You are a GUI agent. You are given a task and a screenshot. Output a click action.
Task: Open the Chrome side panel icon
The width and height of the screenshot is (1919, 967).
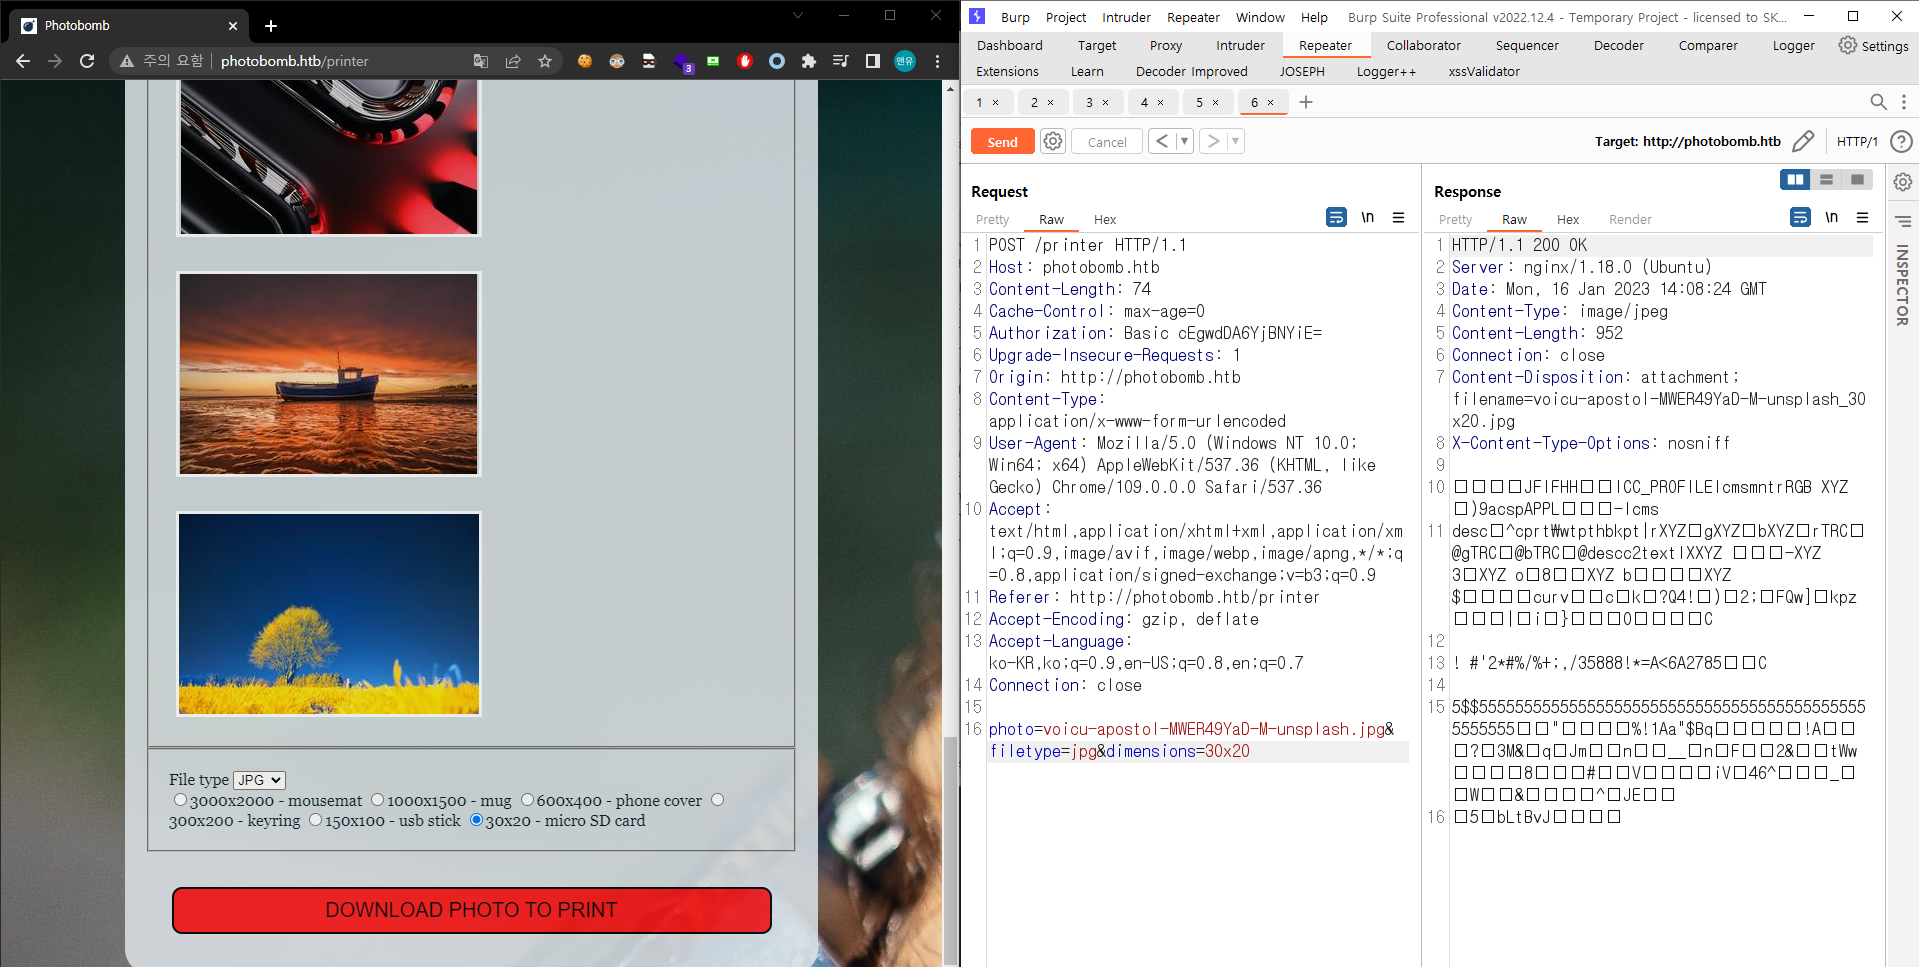click(x=873, y=61)
